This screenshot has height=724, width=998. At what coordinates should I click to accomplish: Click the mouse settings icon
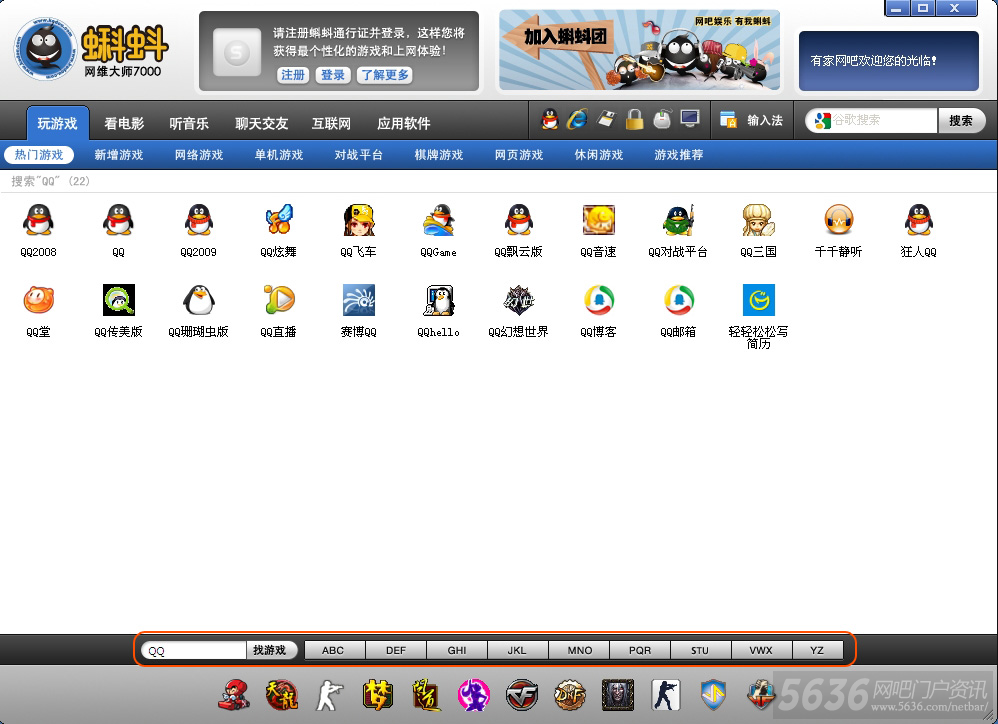[x=662, y=120]
